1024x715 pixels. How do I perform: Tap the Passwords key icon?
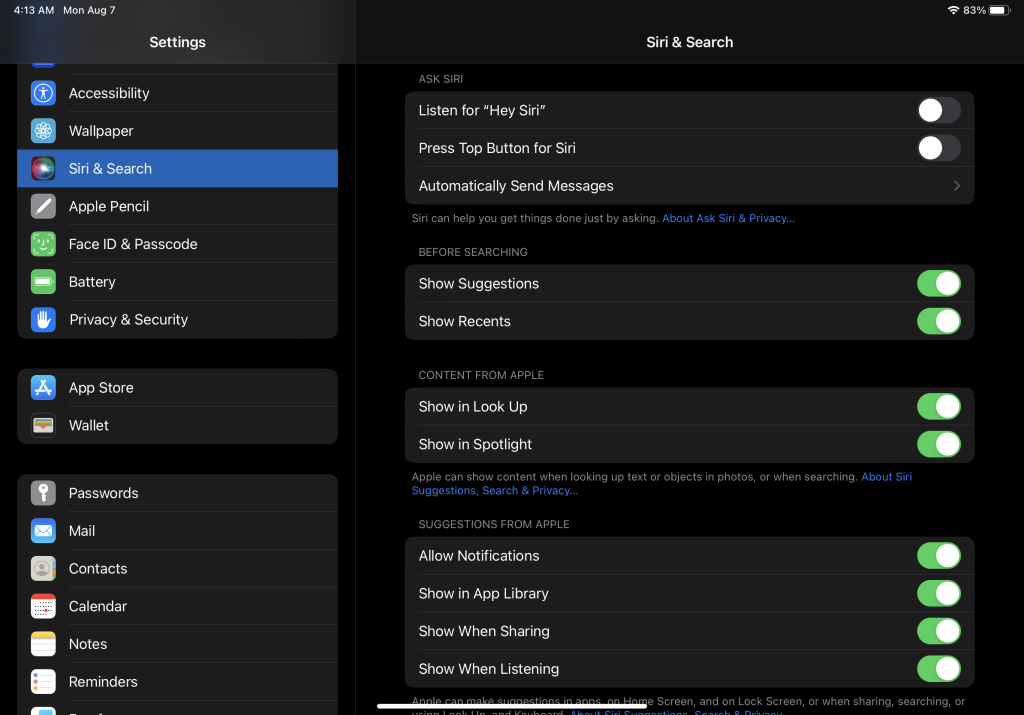pos(43,493)
